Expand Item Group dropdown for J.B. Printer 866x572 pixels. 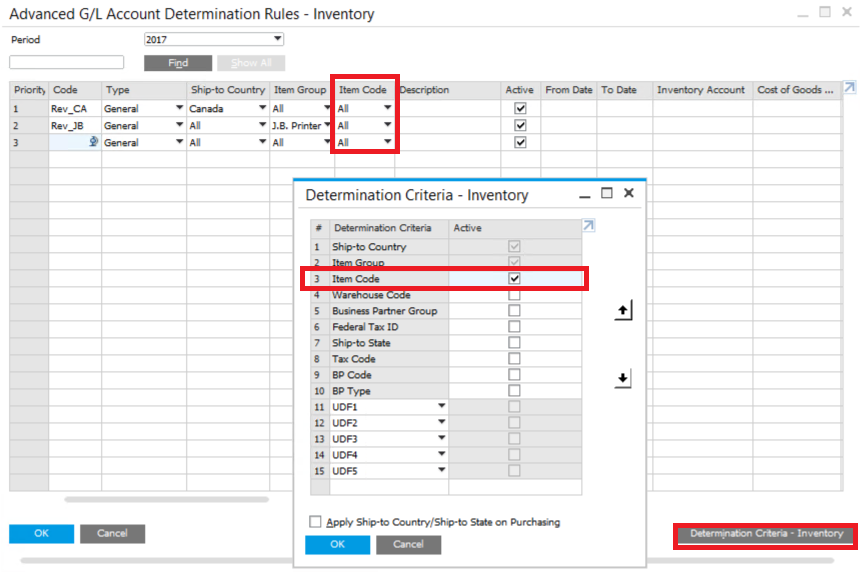(326, 126)
